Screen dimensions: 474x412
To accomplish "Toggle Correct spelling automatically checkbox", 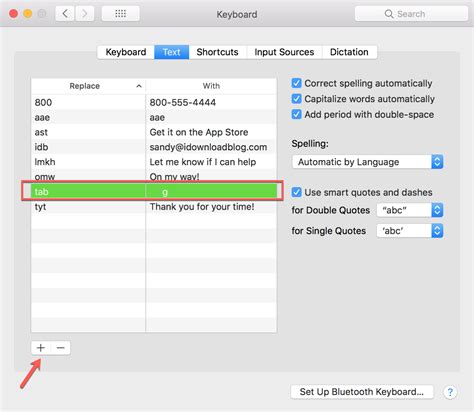I will point(296,83).
